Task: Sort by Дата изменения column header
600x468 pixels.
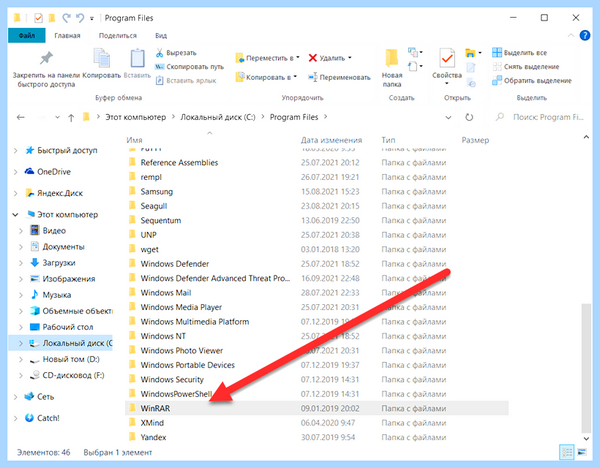Action: 331,140
